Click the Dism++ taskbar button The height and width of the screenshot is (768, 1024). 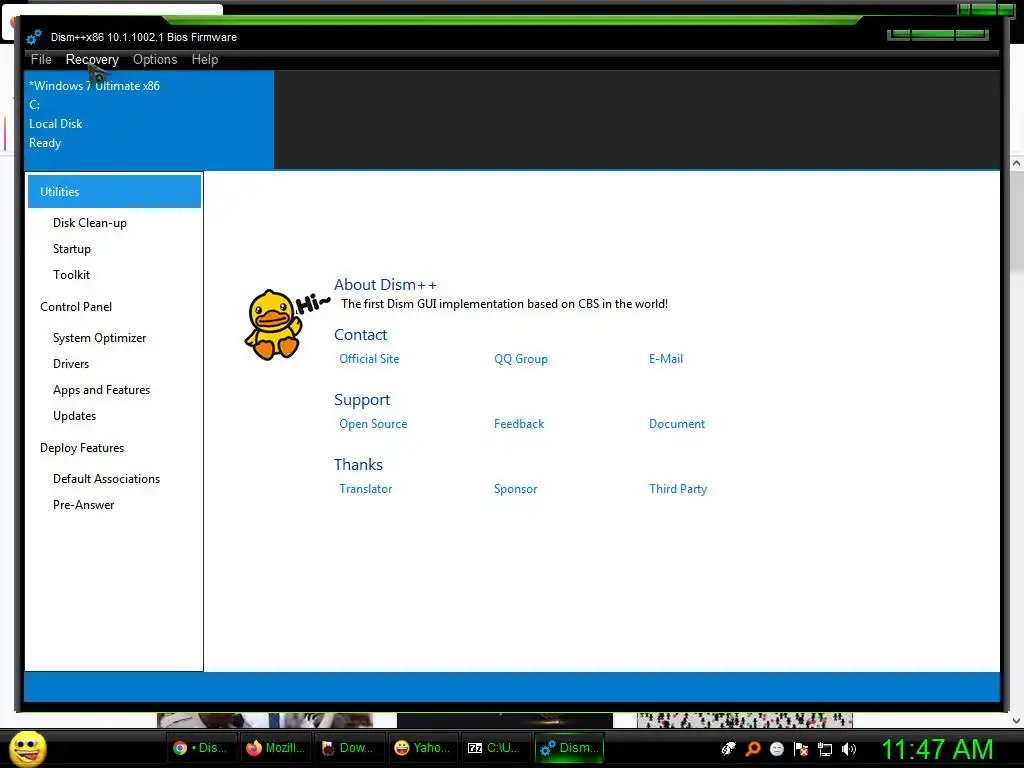[569, 748]
